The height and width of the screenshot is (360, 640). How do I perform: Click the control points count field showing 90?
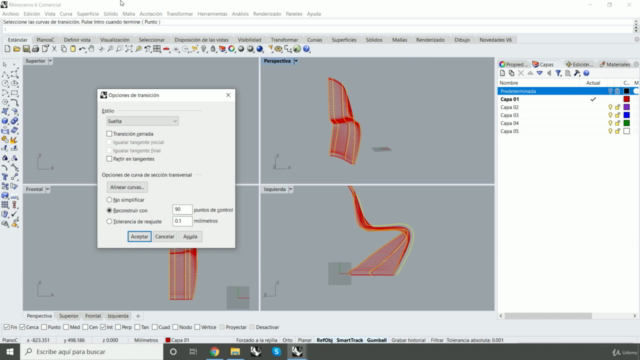click(x=182, y=210)
